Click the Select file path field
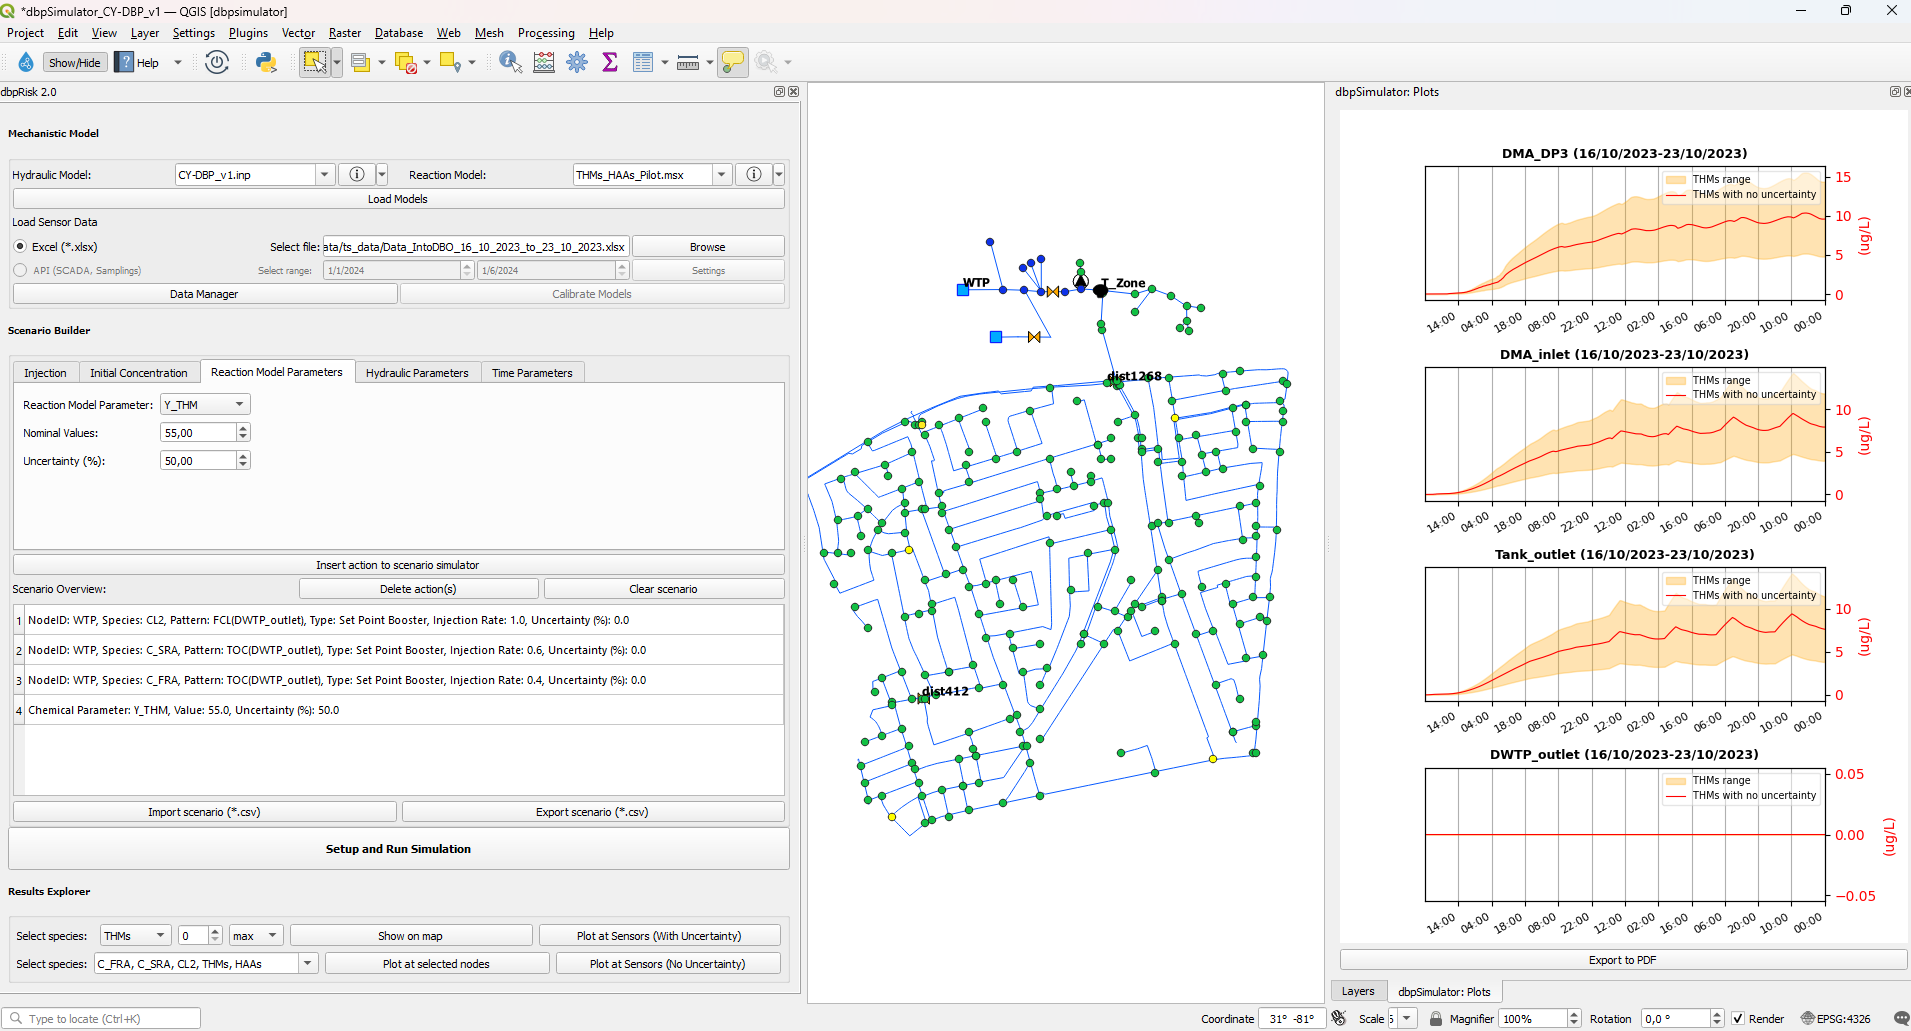Screen dimensions: 1911x1031 point(476,246)
